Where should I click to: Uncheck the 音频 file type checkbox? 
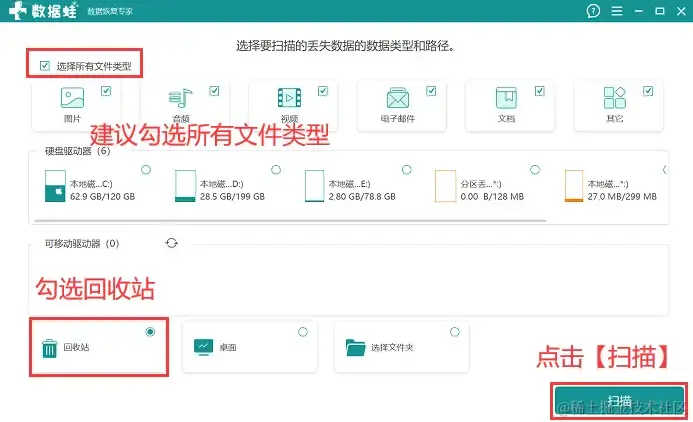[214, 91]
